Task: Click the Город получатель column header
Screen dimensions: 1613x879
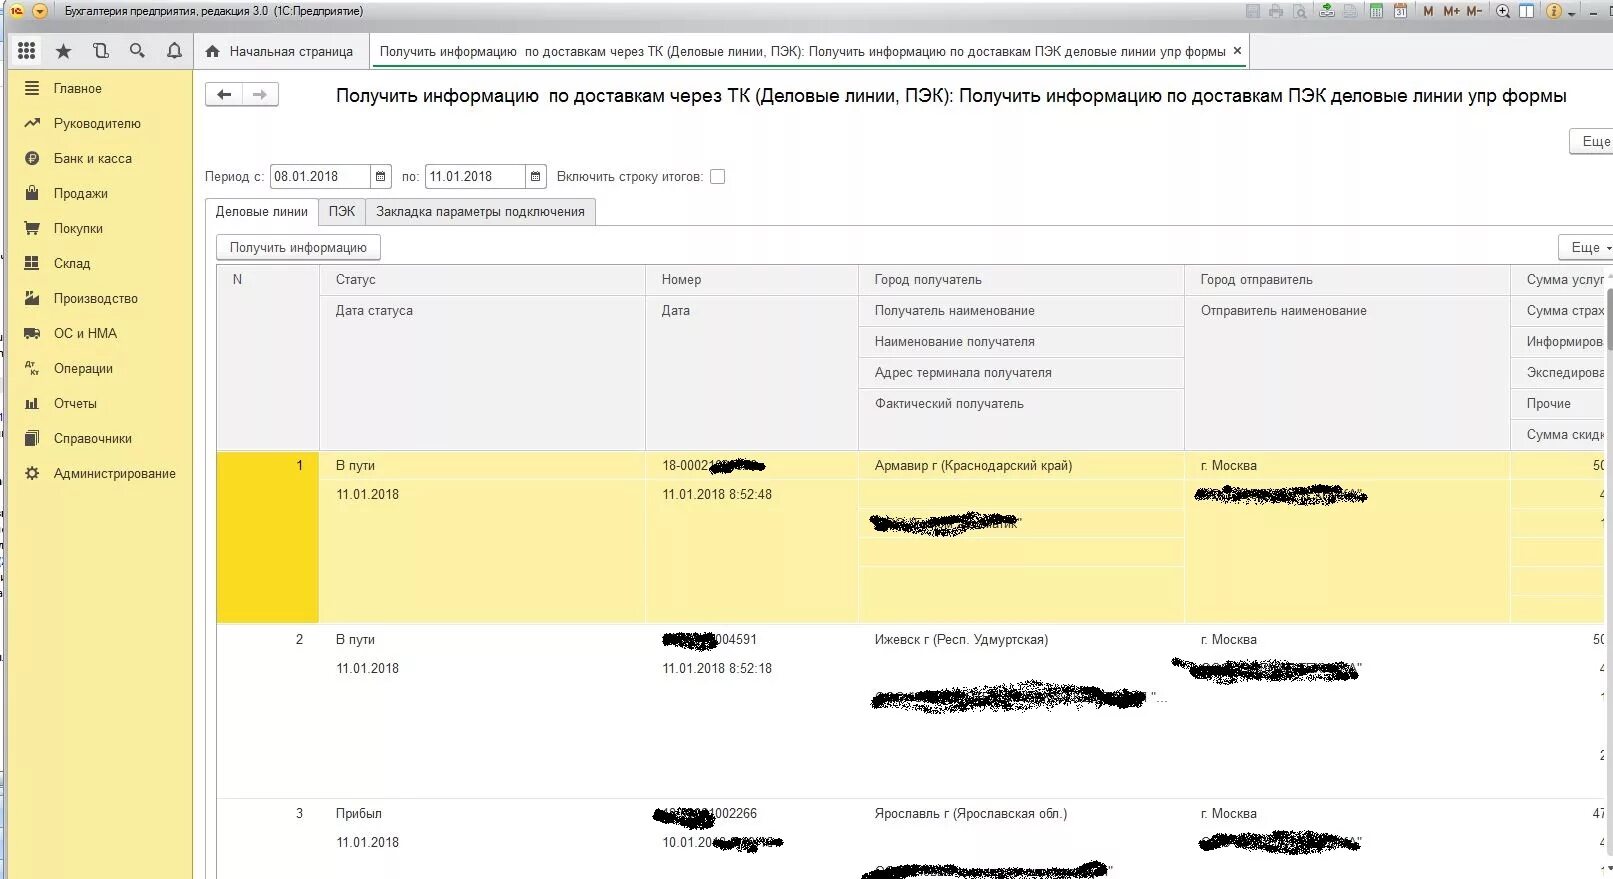Action: [1021, 280]
